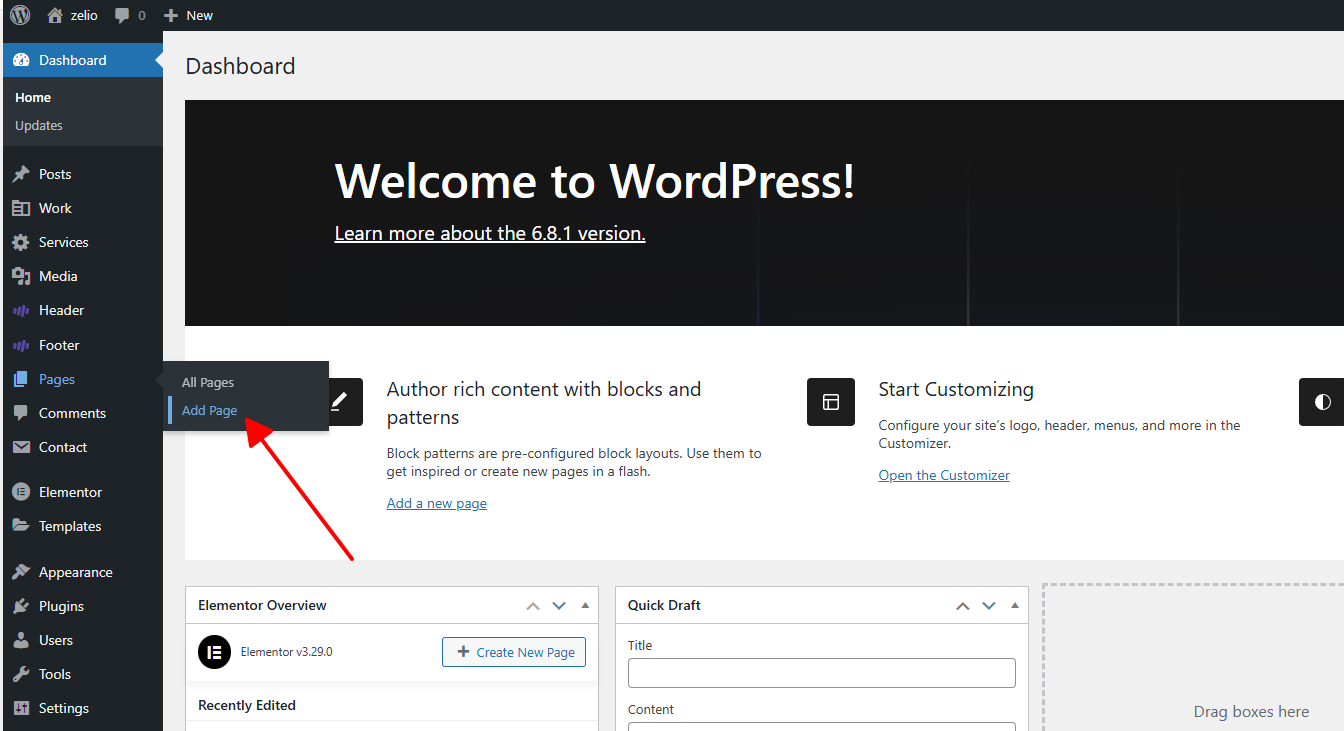Viewport: 1344px width, 731px height.
Task: Click the 'Recently Edited' heading
Action: coord(247,705)
